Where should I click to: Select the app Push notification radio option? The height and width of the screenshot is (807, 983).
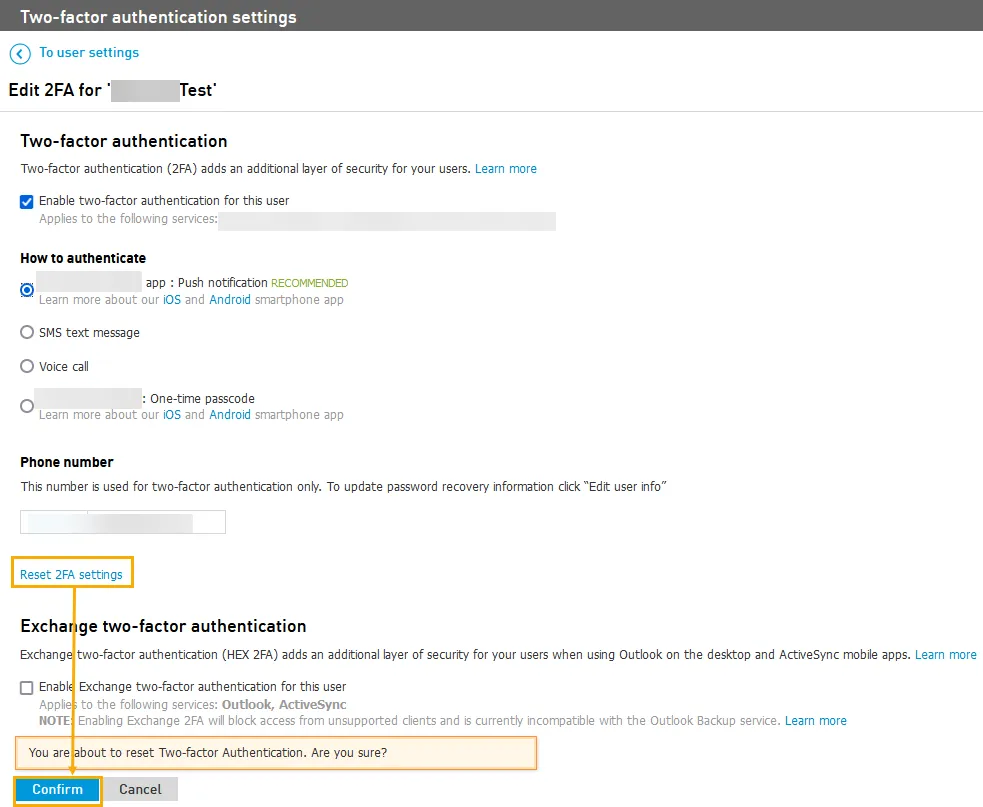pos(27,290)
